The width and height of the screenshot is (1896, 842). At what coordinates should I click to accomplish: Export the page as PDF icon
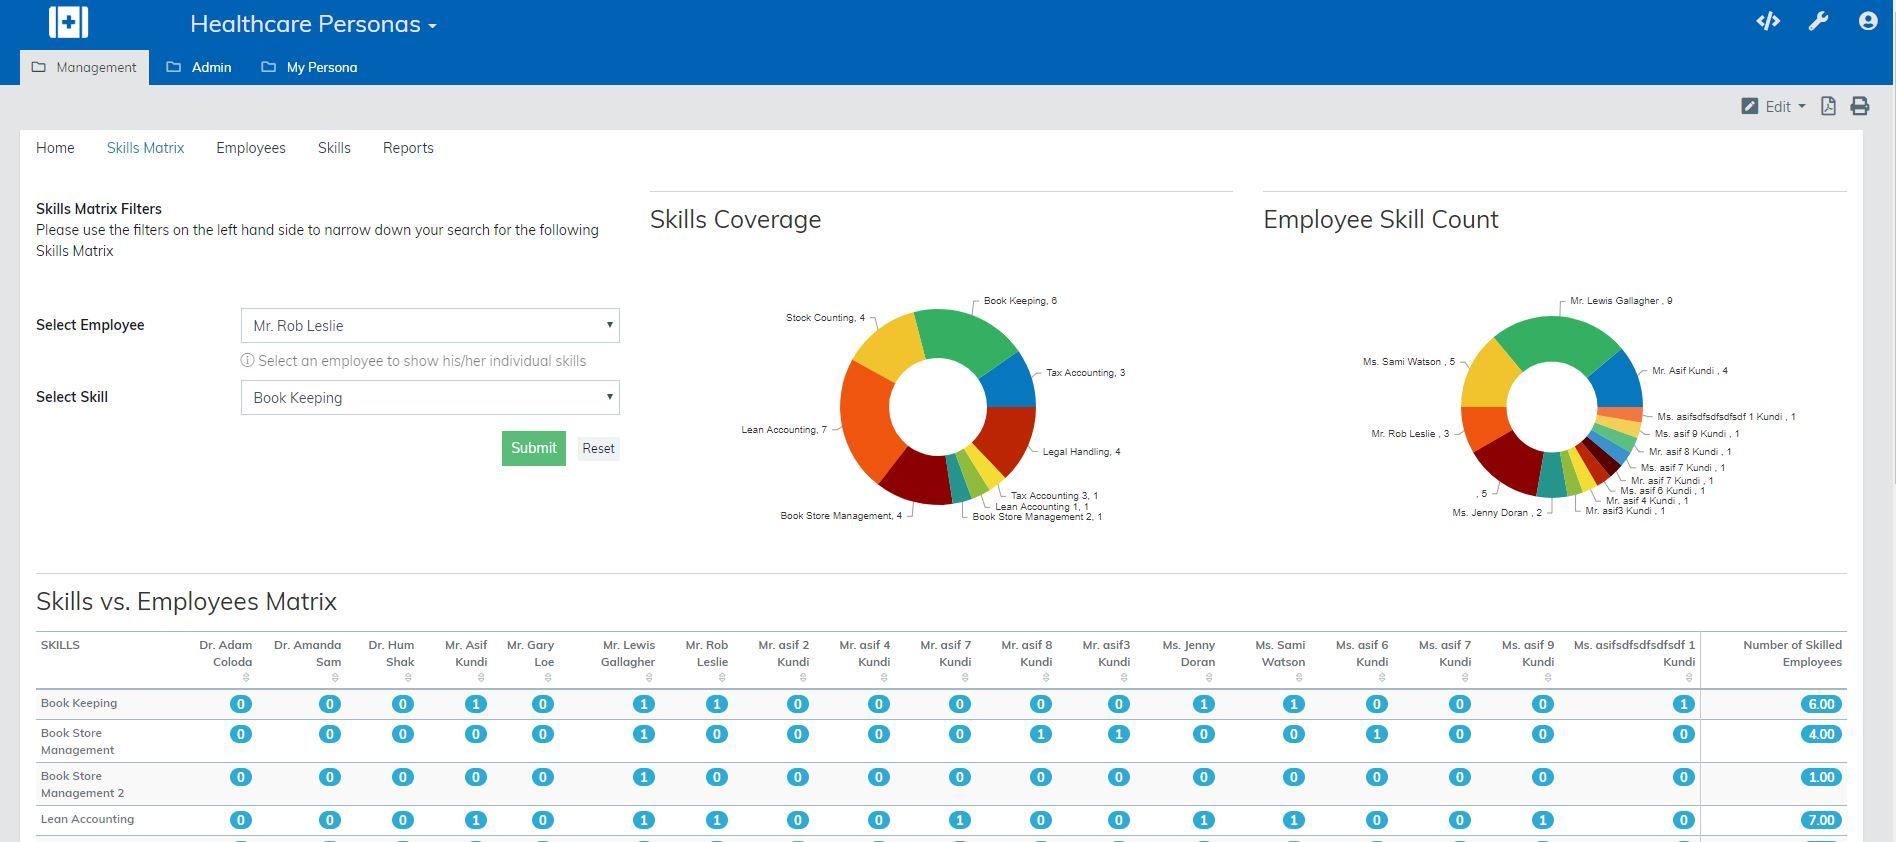pyautogui.click(x=1828, y=106)
